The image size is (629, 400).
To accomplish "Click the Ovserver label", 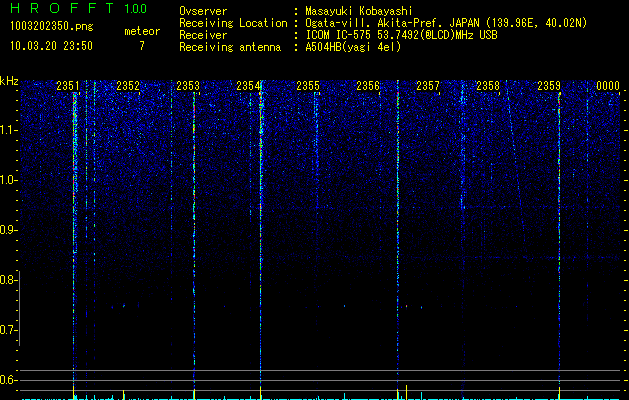I will point(203,11).
